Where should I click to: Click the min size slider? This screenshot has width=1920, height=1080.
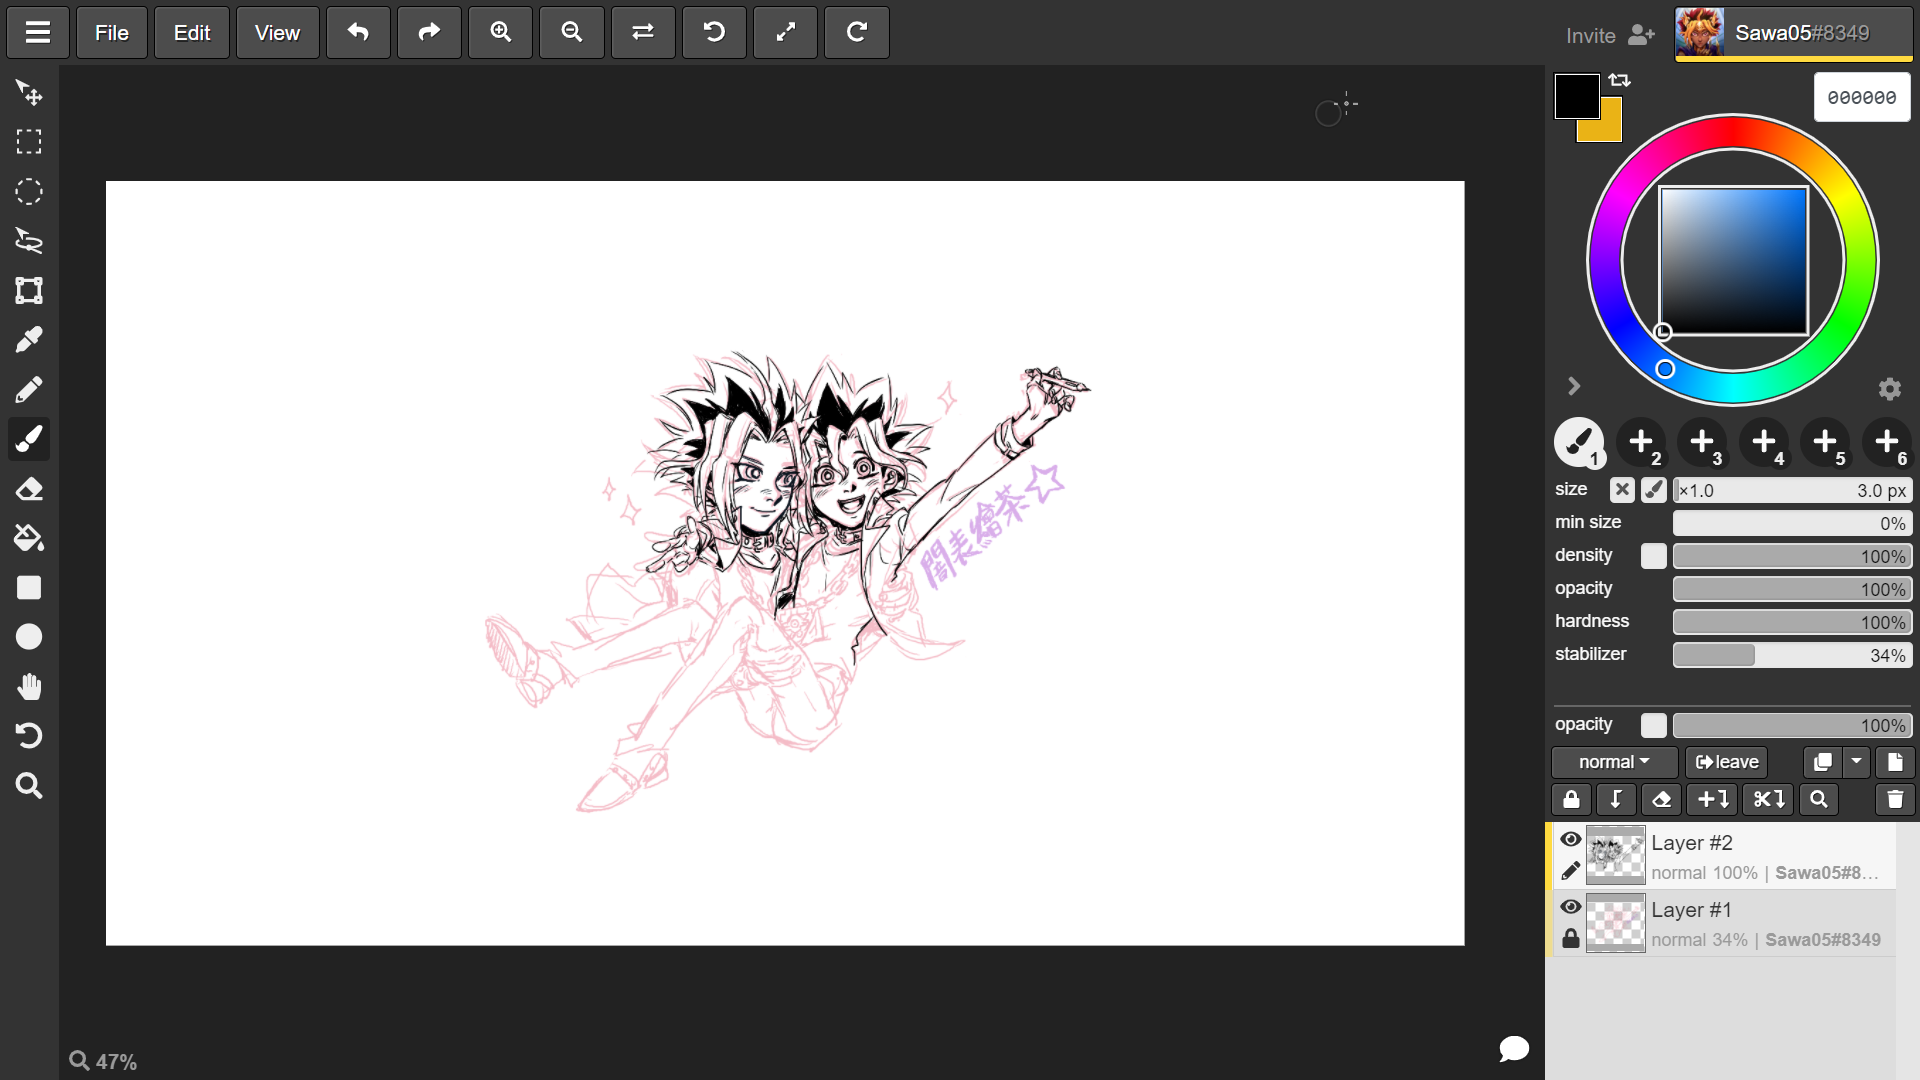pos(1792,523)
